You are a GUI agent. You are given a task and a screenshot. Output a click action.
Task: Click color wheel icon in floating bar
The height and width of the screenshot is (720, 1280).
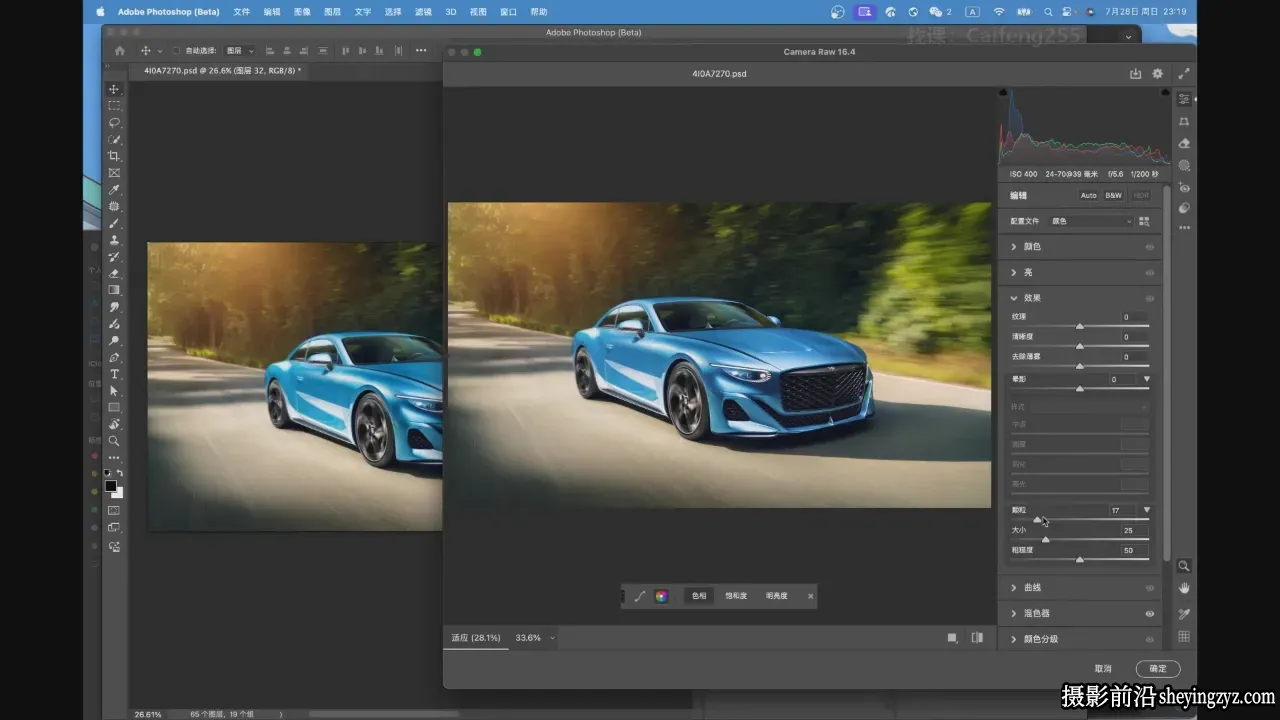click(x=661, y=596)
